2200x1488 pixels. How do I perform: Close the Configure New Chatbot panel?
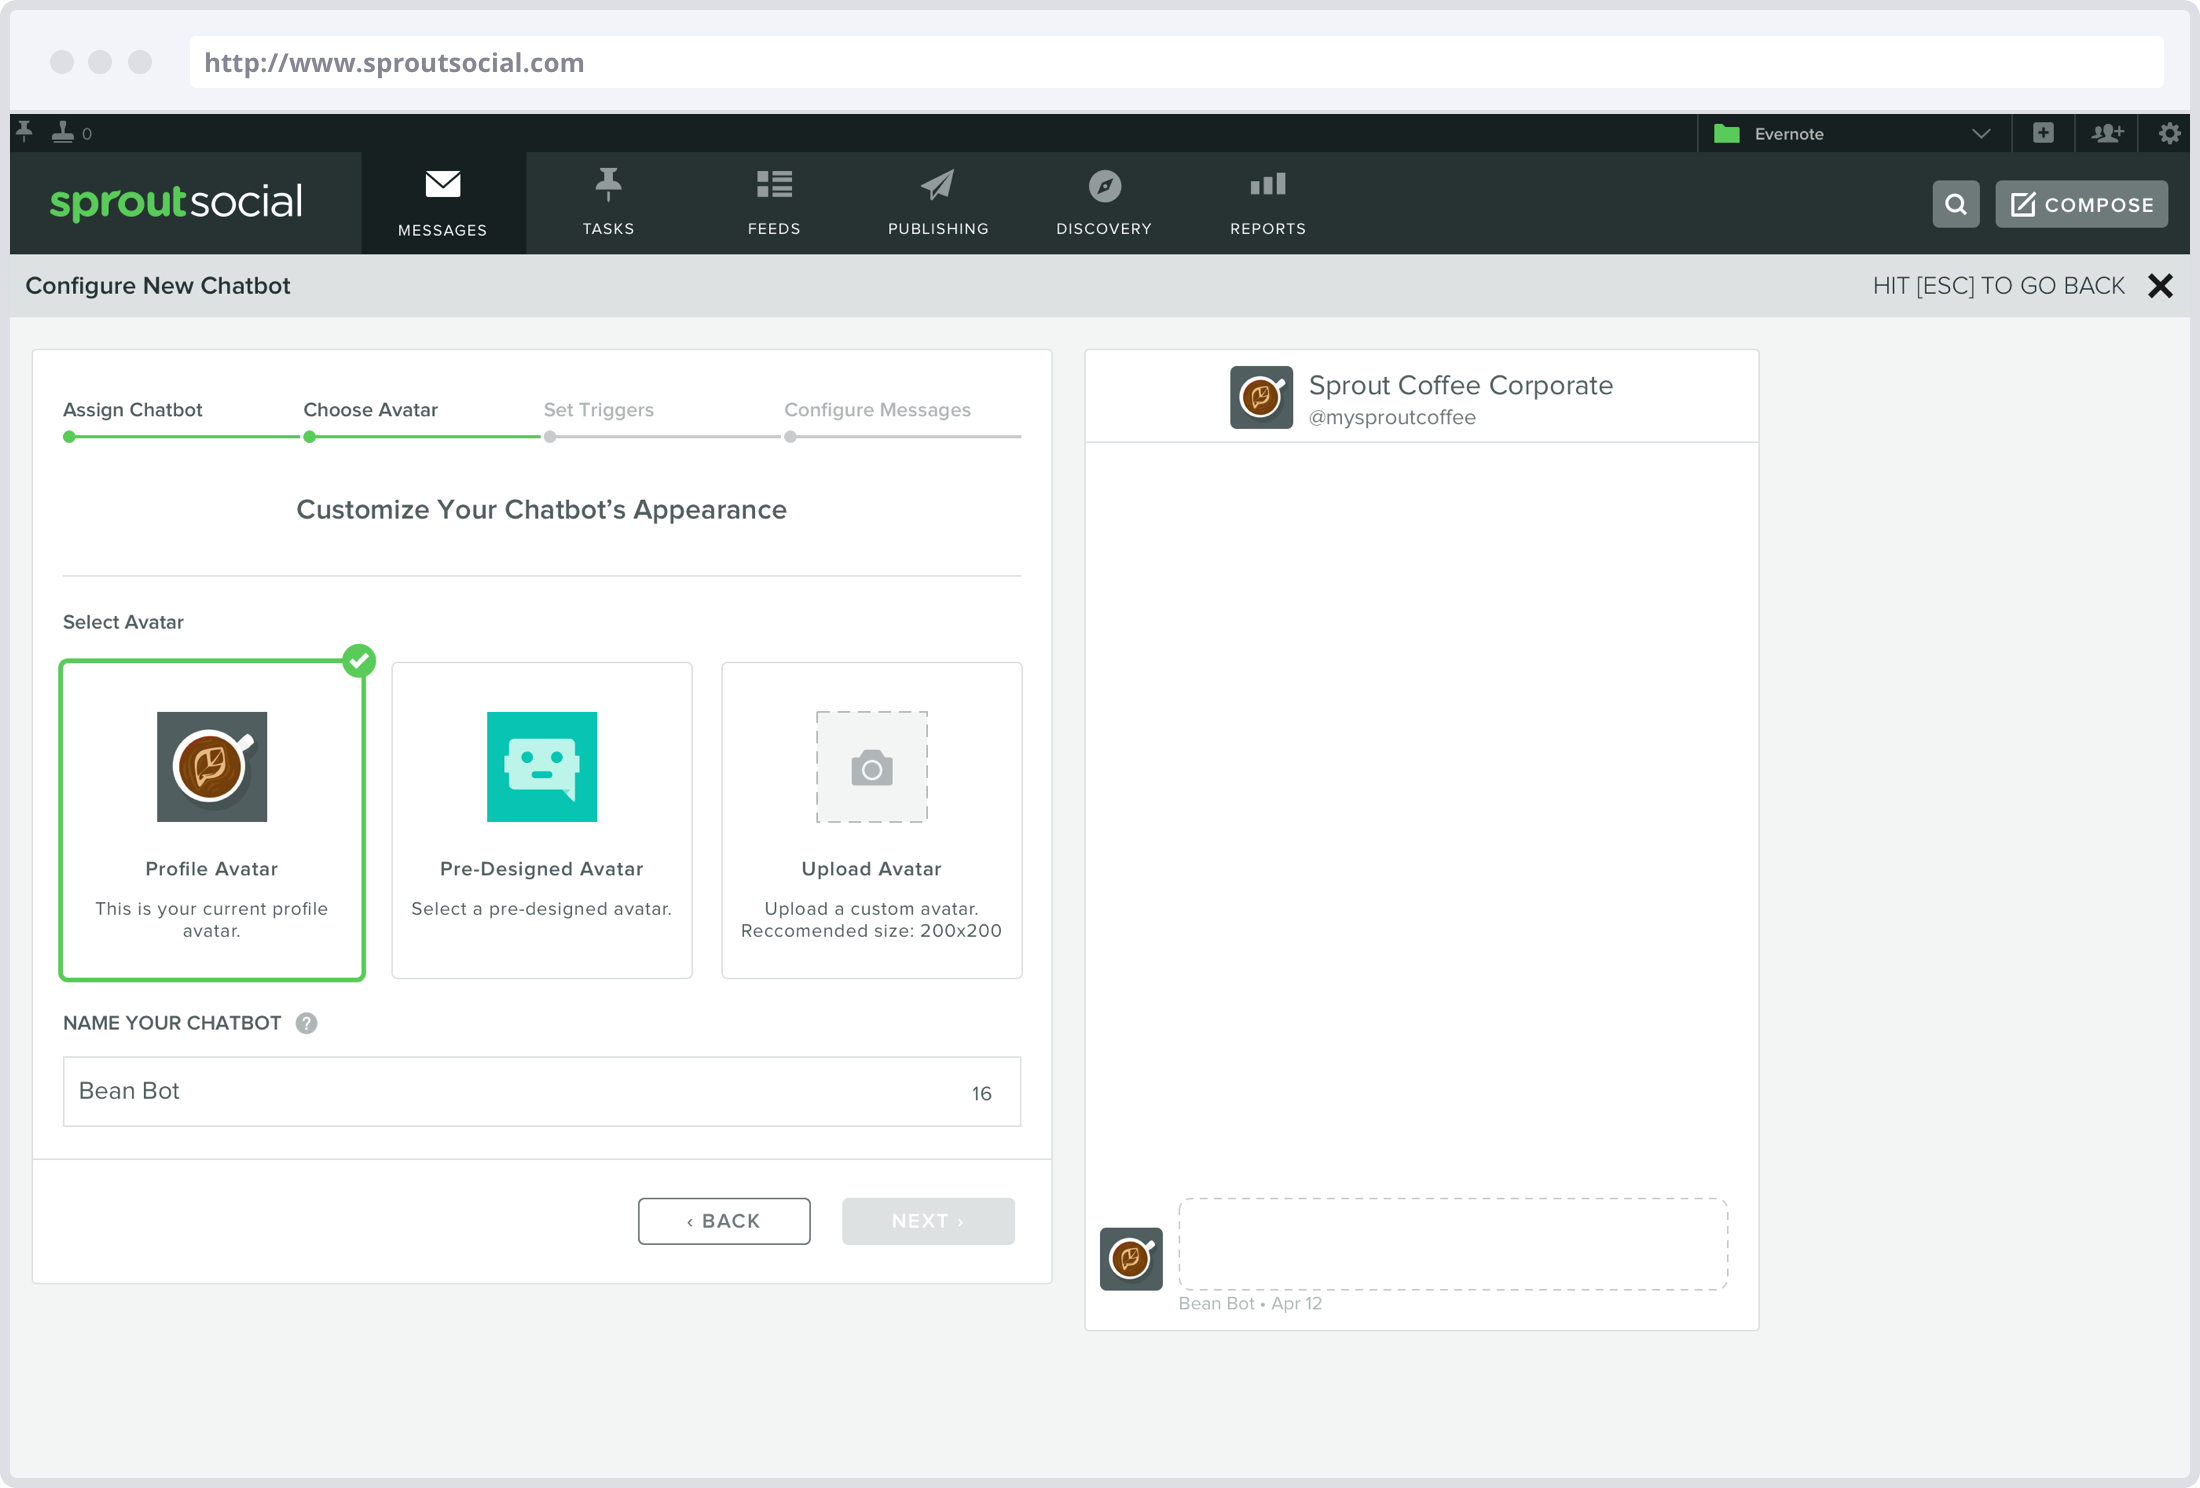tap(2160, 286)
